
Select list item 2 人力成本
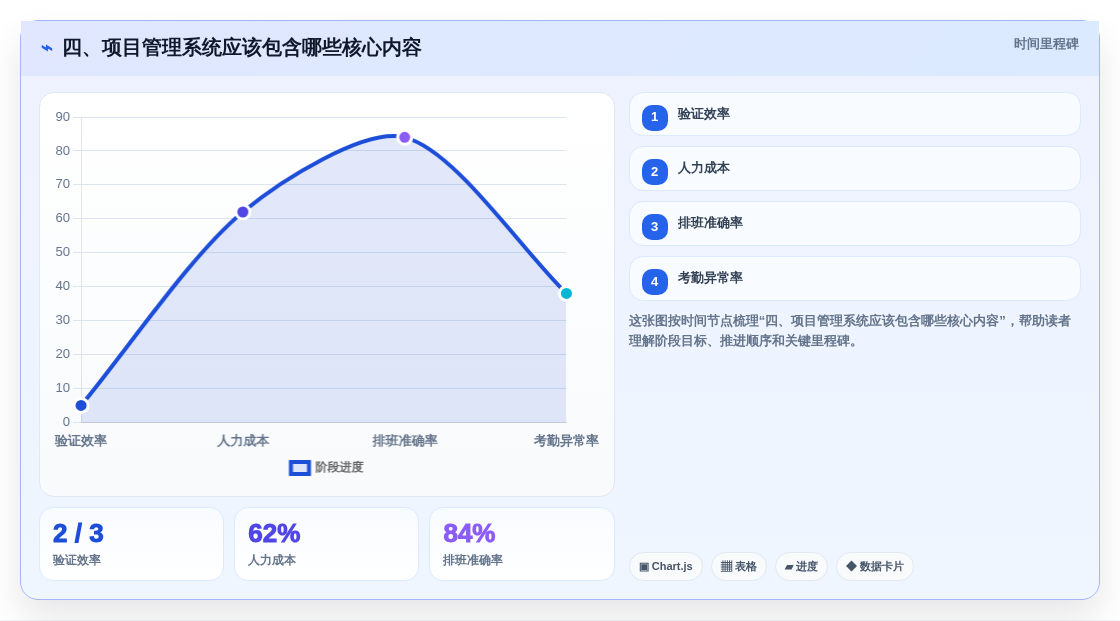[x=854, y=169]
